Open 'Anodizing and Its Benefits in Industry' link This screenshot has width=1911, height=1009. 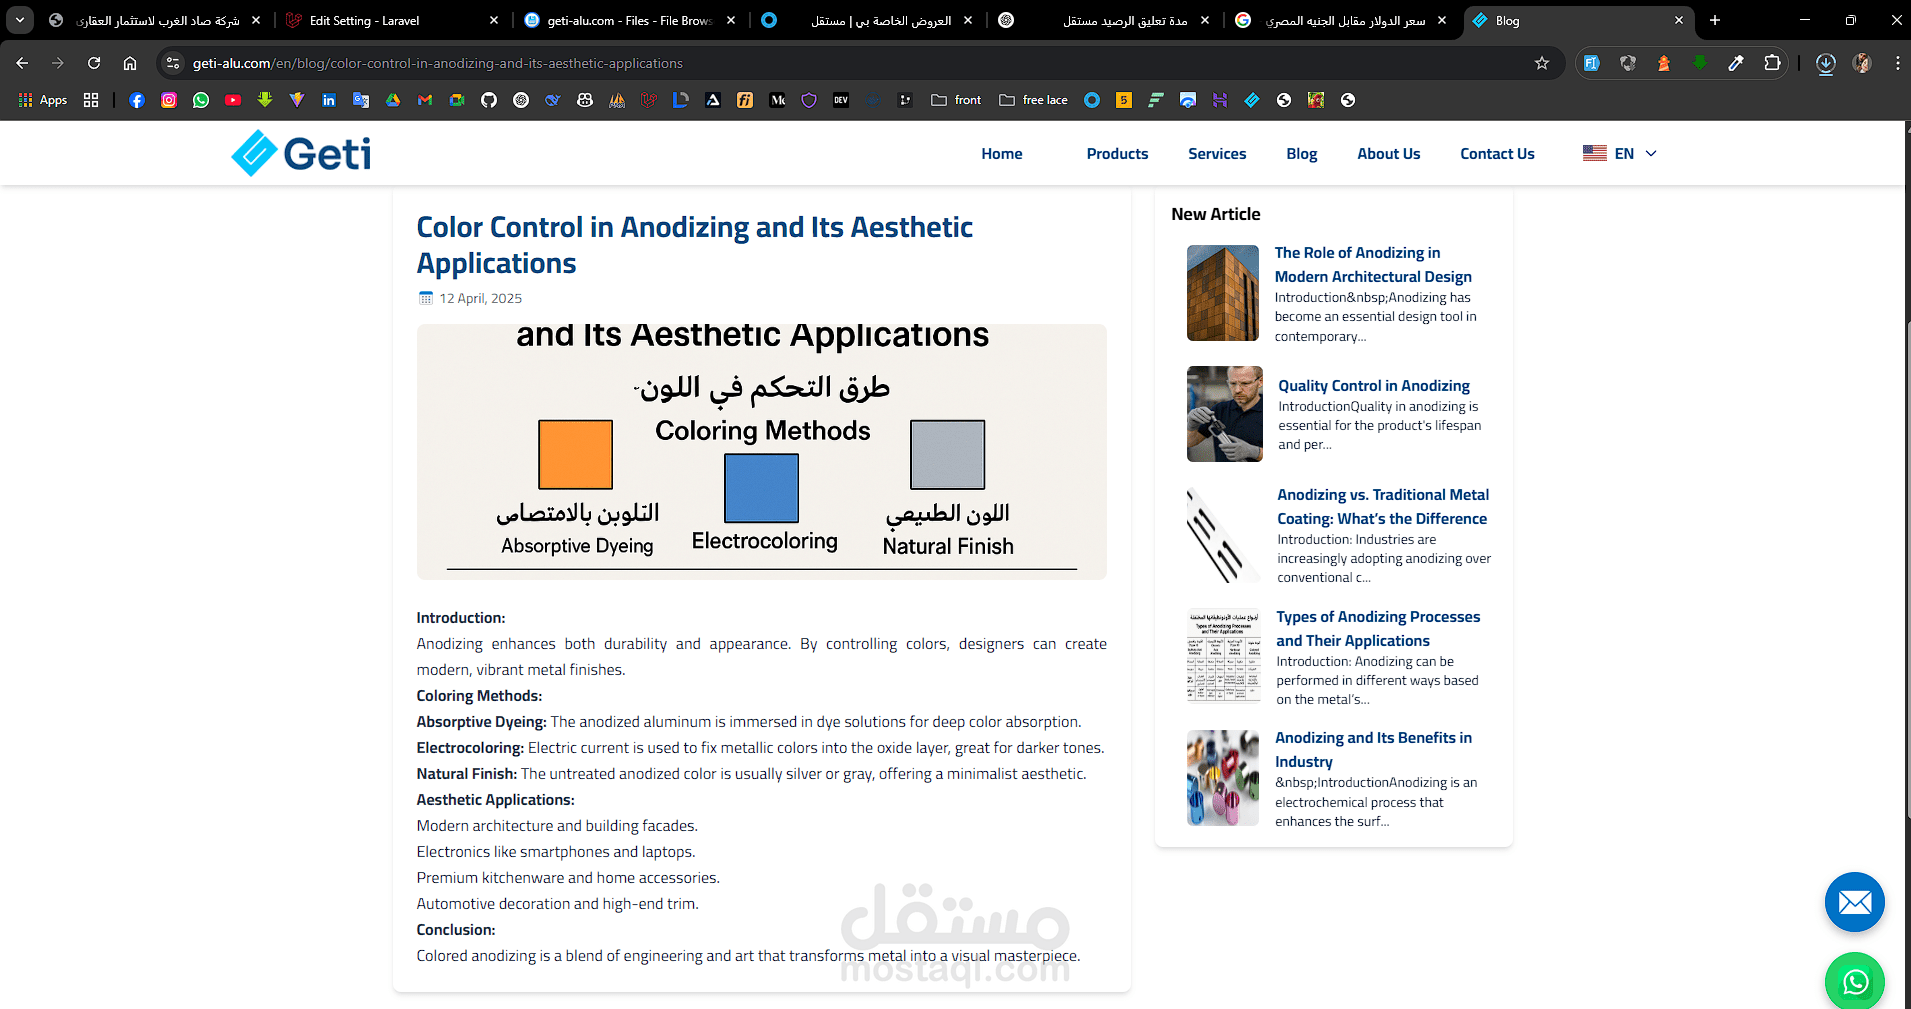point(1373,750)
